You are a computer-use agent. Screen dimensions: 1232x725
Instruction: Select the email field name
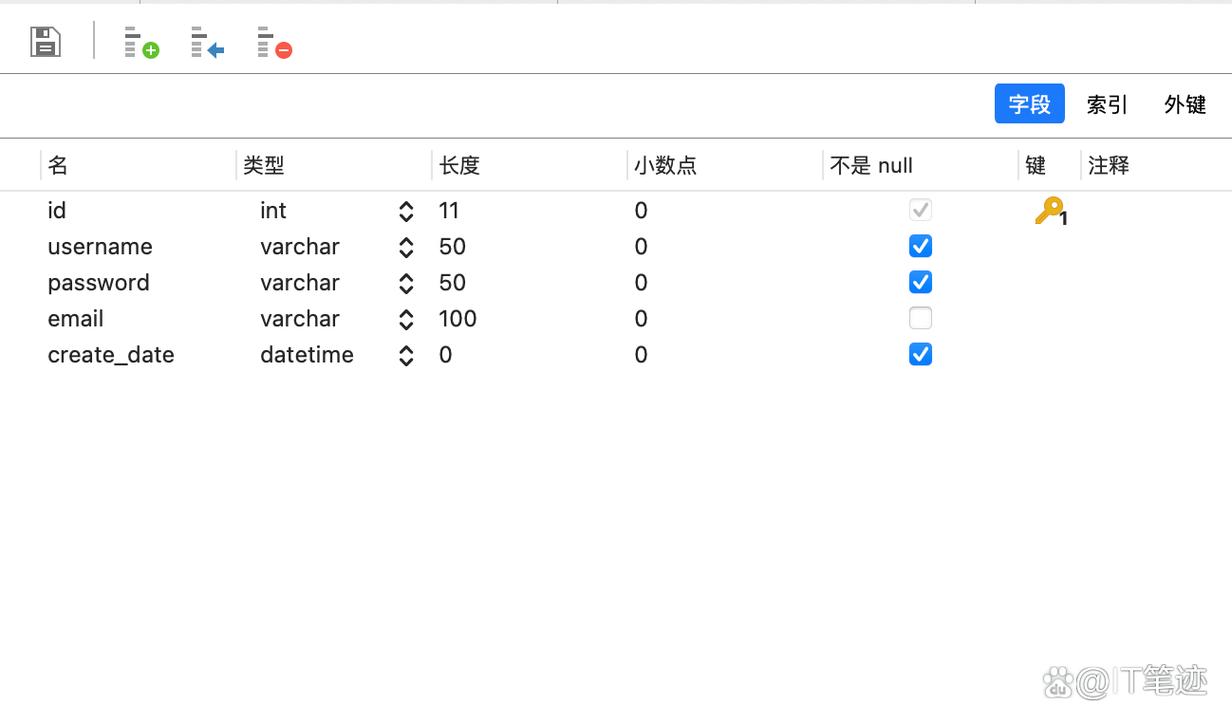[x=76, y=318]
